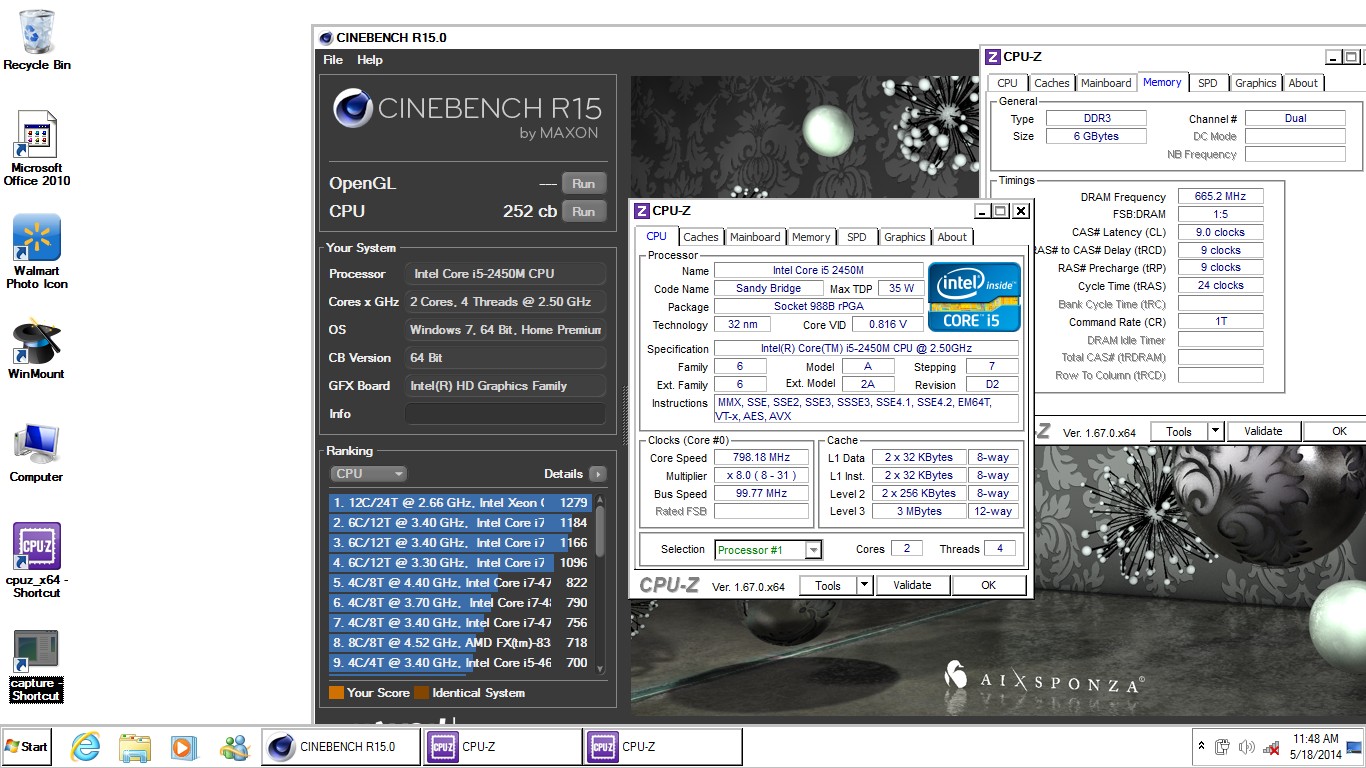Click Tools button in front CPU-Z

tap(828, 585)
